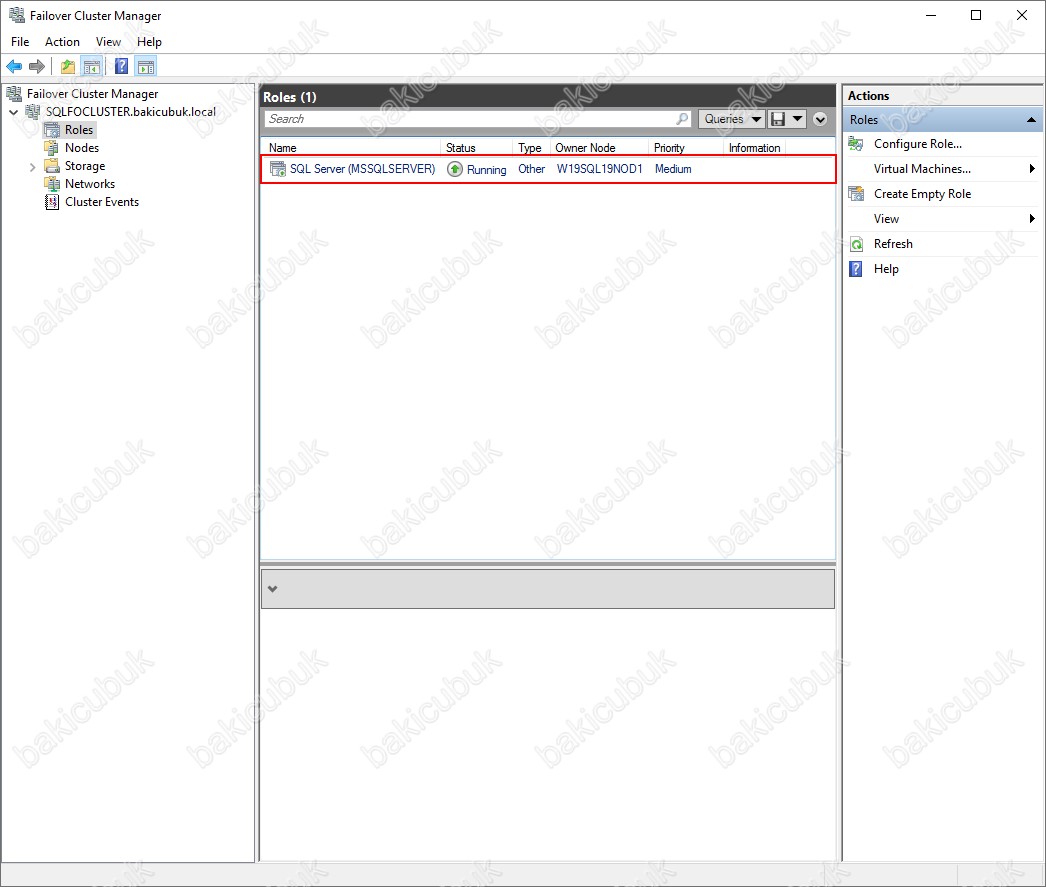Click the search magnifier icon
The height and width of the screenshot is (887, 1046).
point(682,119)
